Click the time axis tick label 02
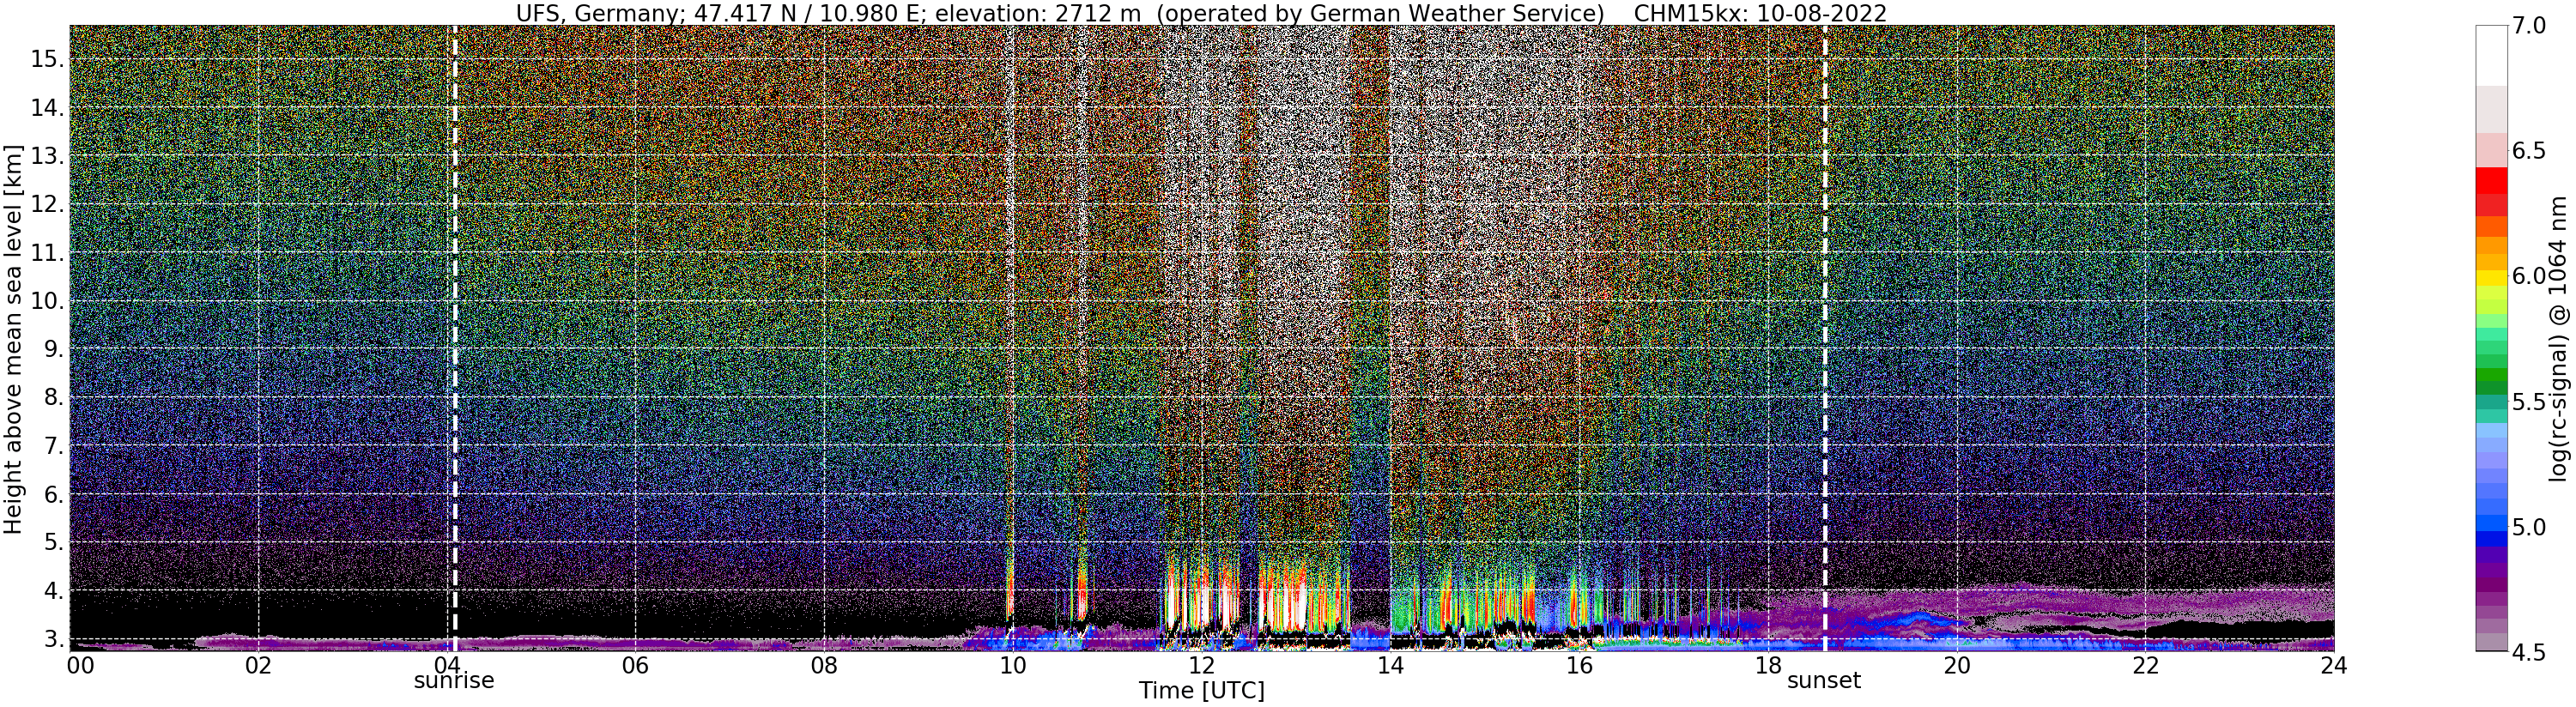The width and height of the screenshot is (2576, 707). pyautogui.click(x=258, y=666)
